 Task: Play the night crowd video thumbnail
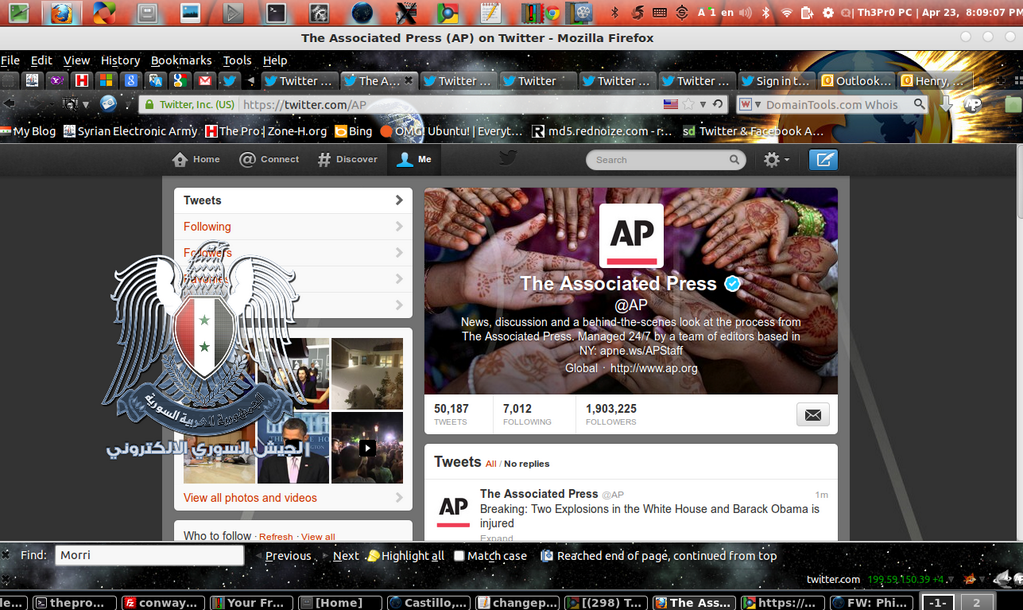[x=367, y=448]
